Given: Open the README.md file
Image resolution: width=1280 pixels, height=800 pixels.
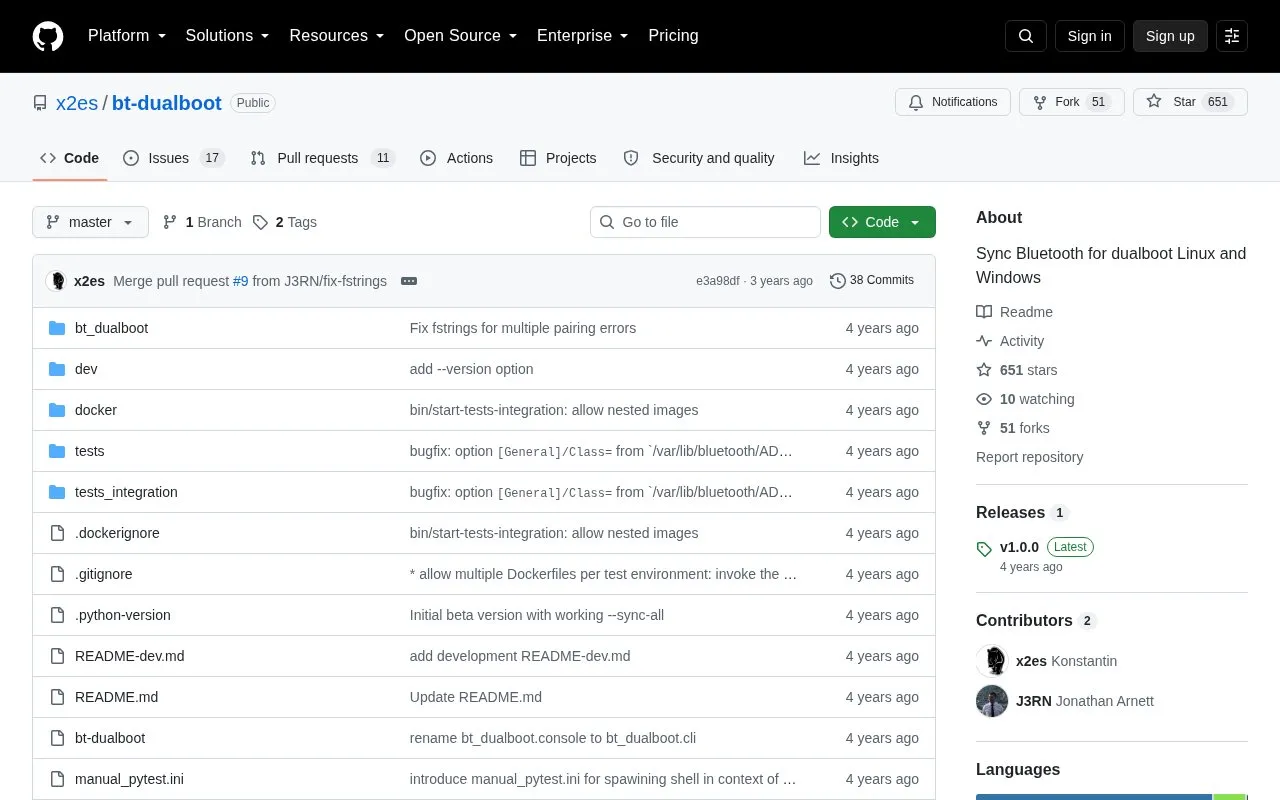Looking at the screenshot, I should click(116, 697).
